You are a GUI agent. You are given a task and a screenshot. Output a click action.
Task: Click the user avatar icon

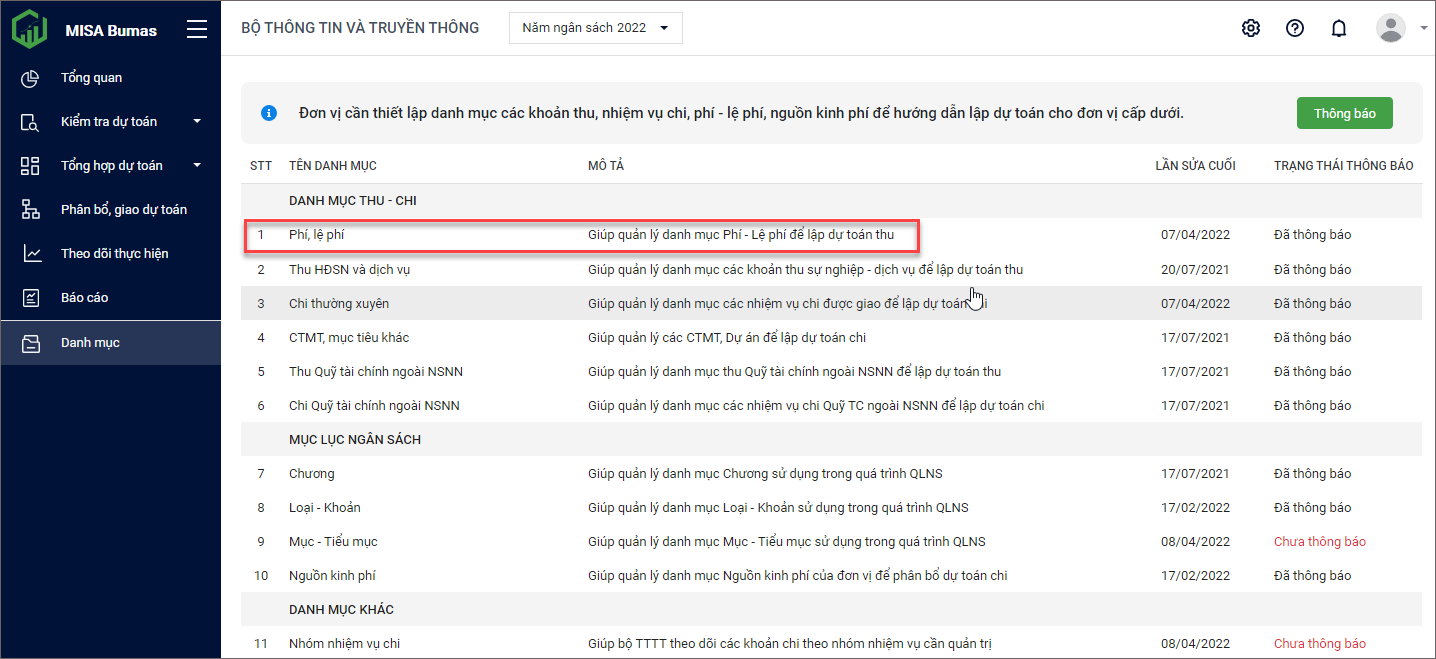1390,28
